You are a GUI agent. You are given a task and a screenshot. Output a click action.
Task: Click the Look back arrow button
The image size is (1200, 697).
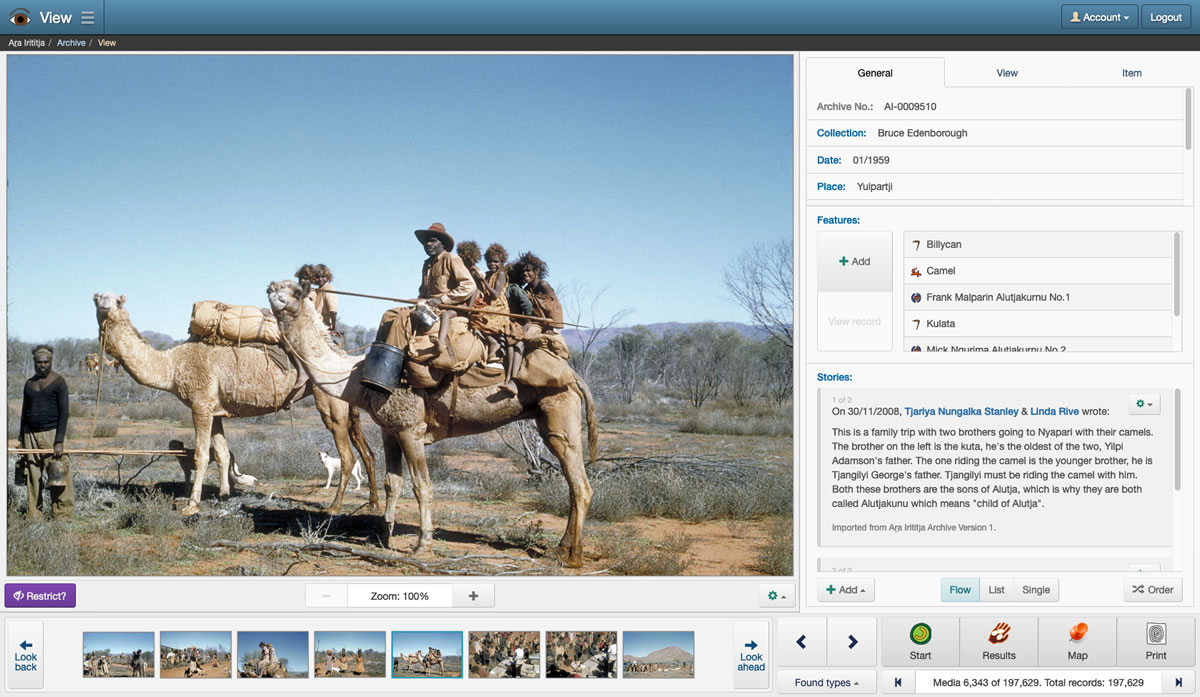pos(26,655)
